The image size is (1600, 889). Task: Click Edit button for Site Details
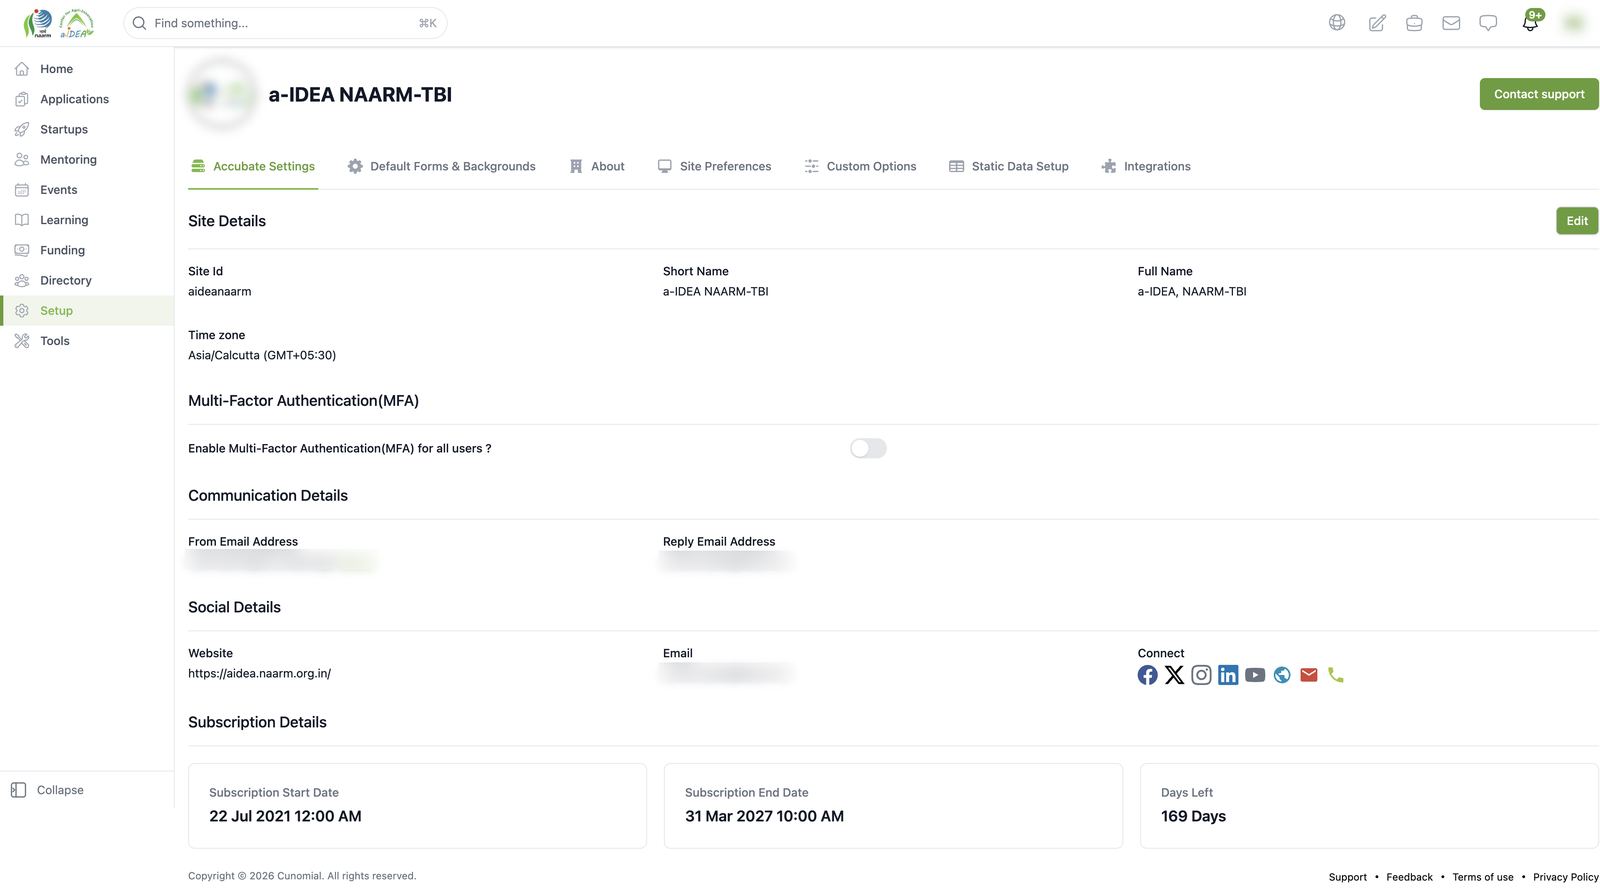point(1577,221)
